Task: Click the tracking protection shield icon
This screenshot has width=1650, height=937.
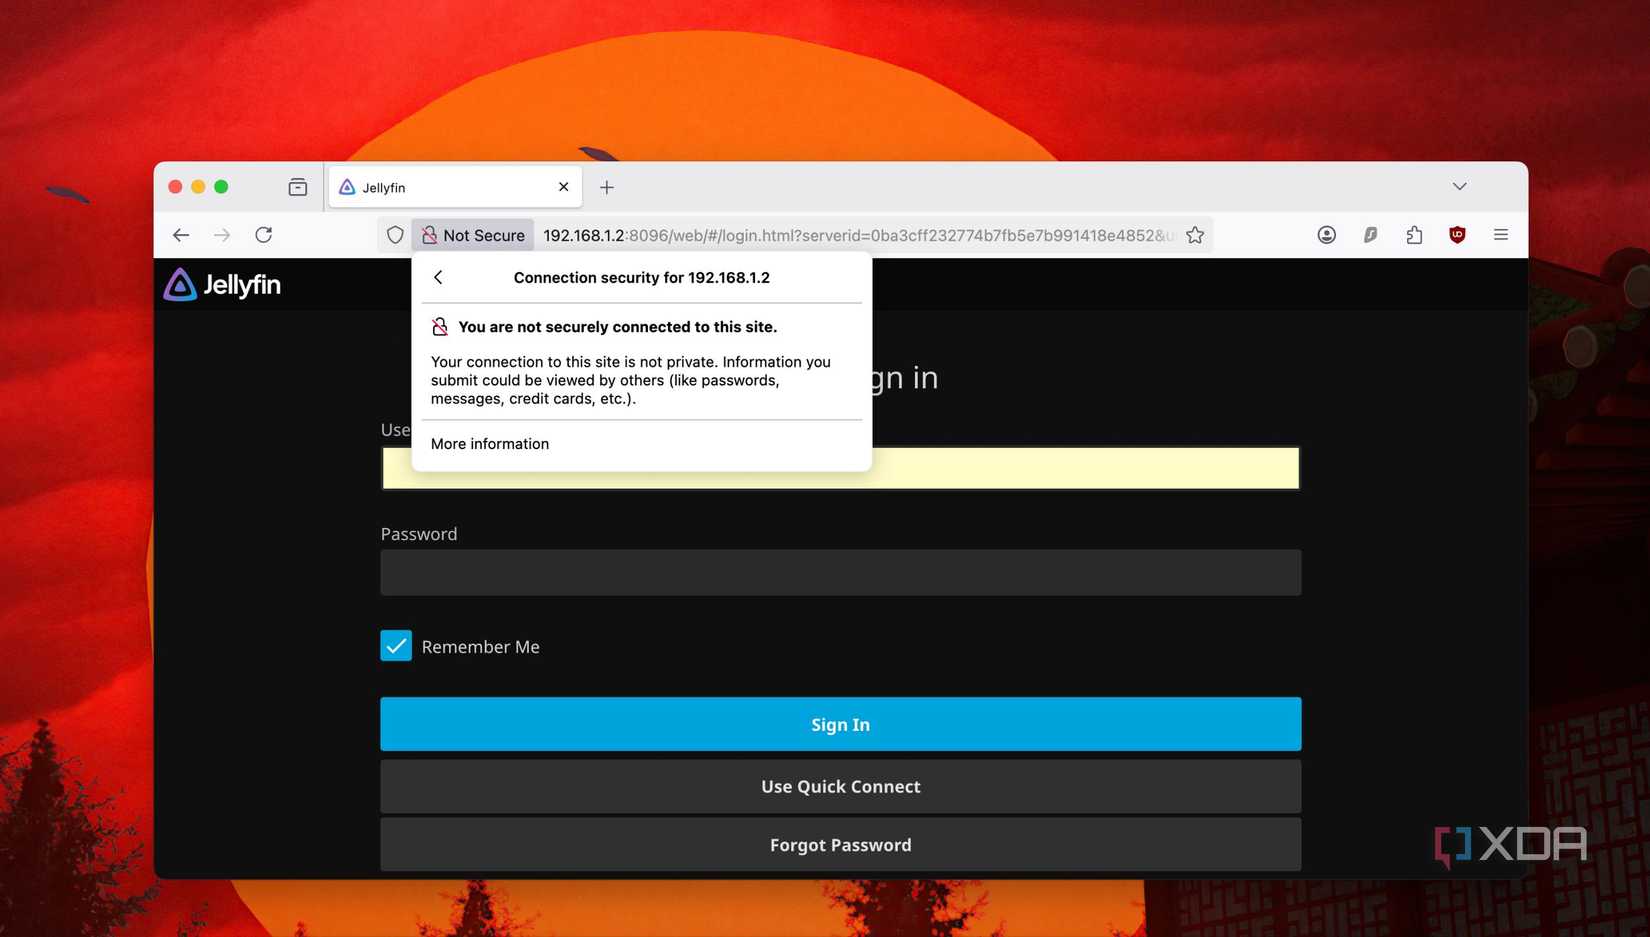Action: point(395,235)
